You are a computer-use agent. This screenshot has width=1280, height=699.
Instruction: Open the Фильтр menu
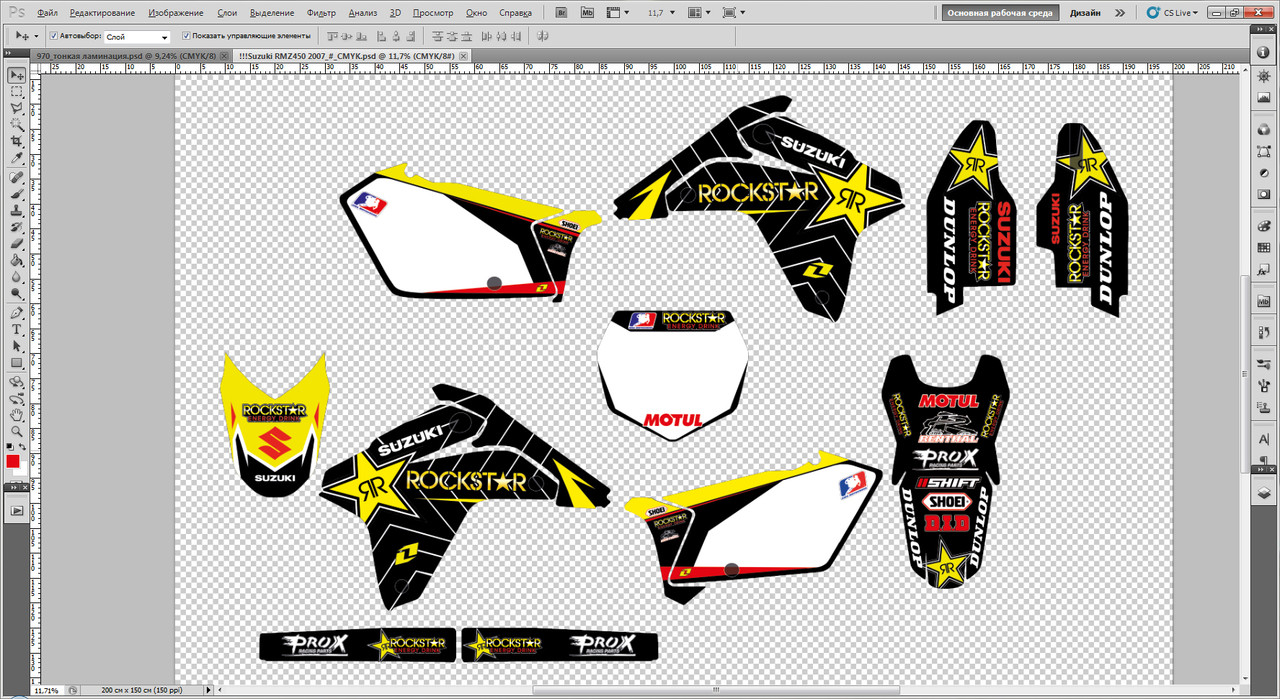(322, 13)
